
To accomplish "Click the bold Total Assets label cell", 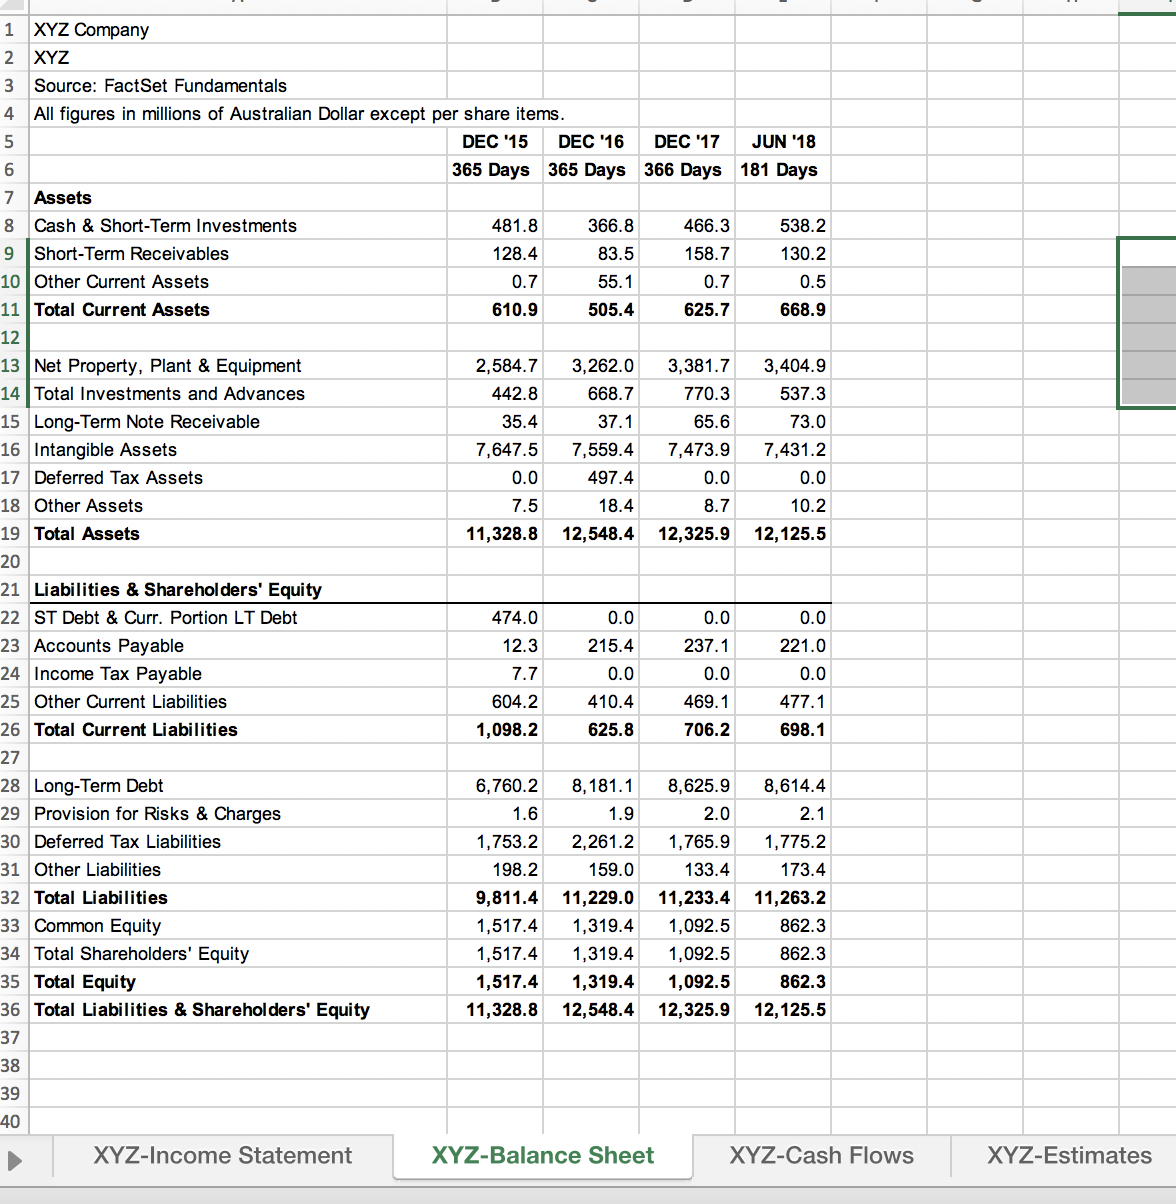I will 87,533.
